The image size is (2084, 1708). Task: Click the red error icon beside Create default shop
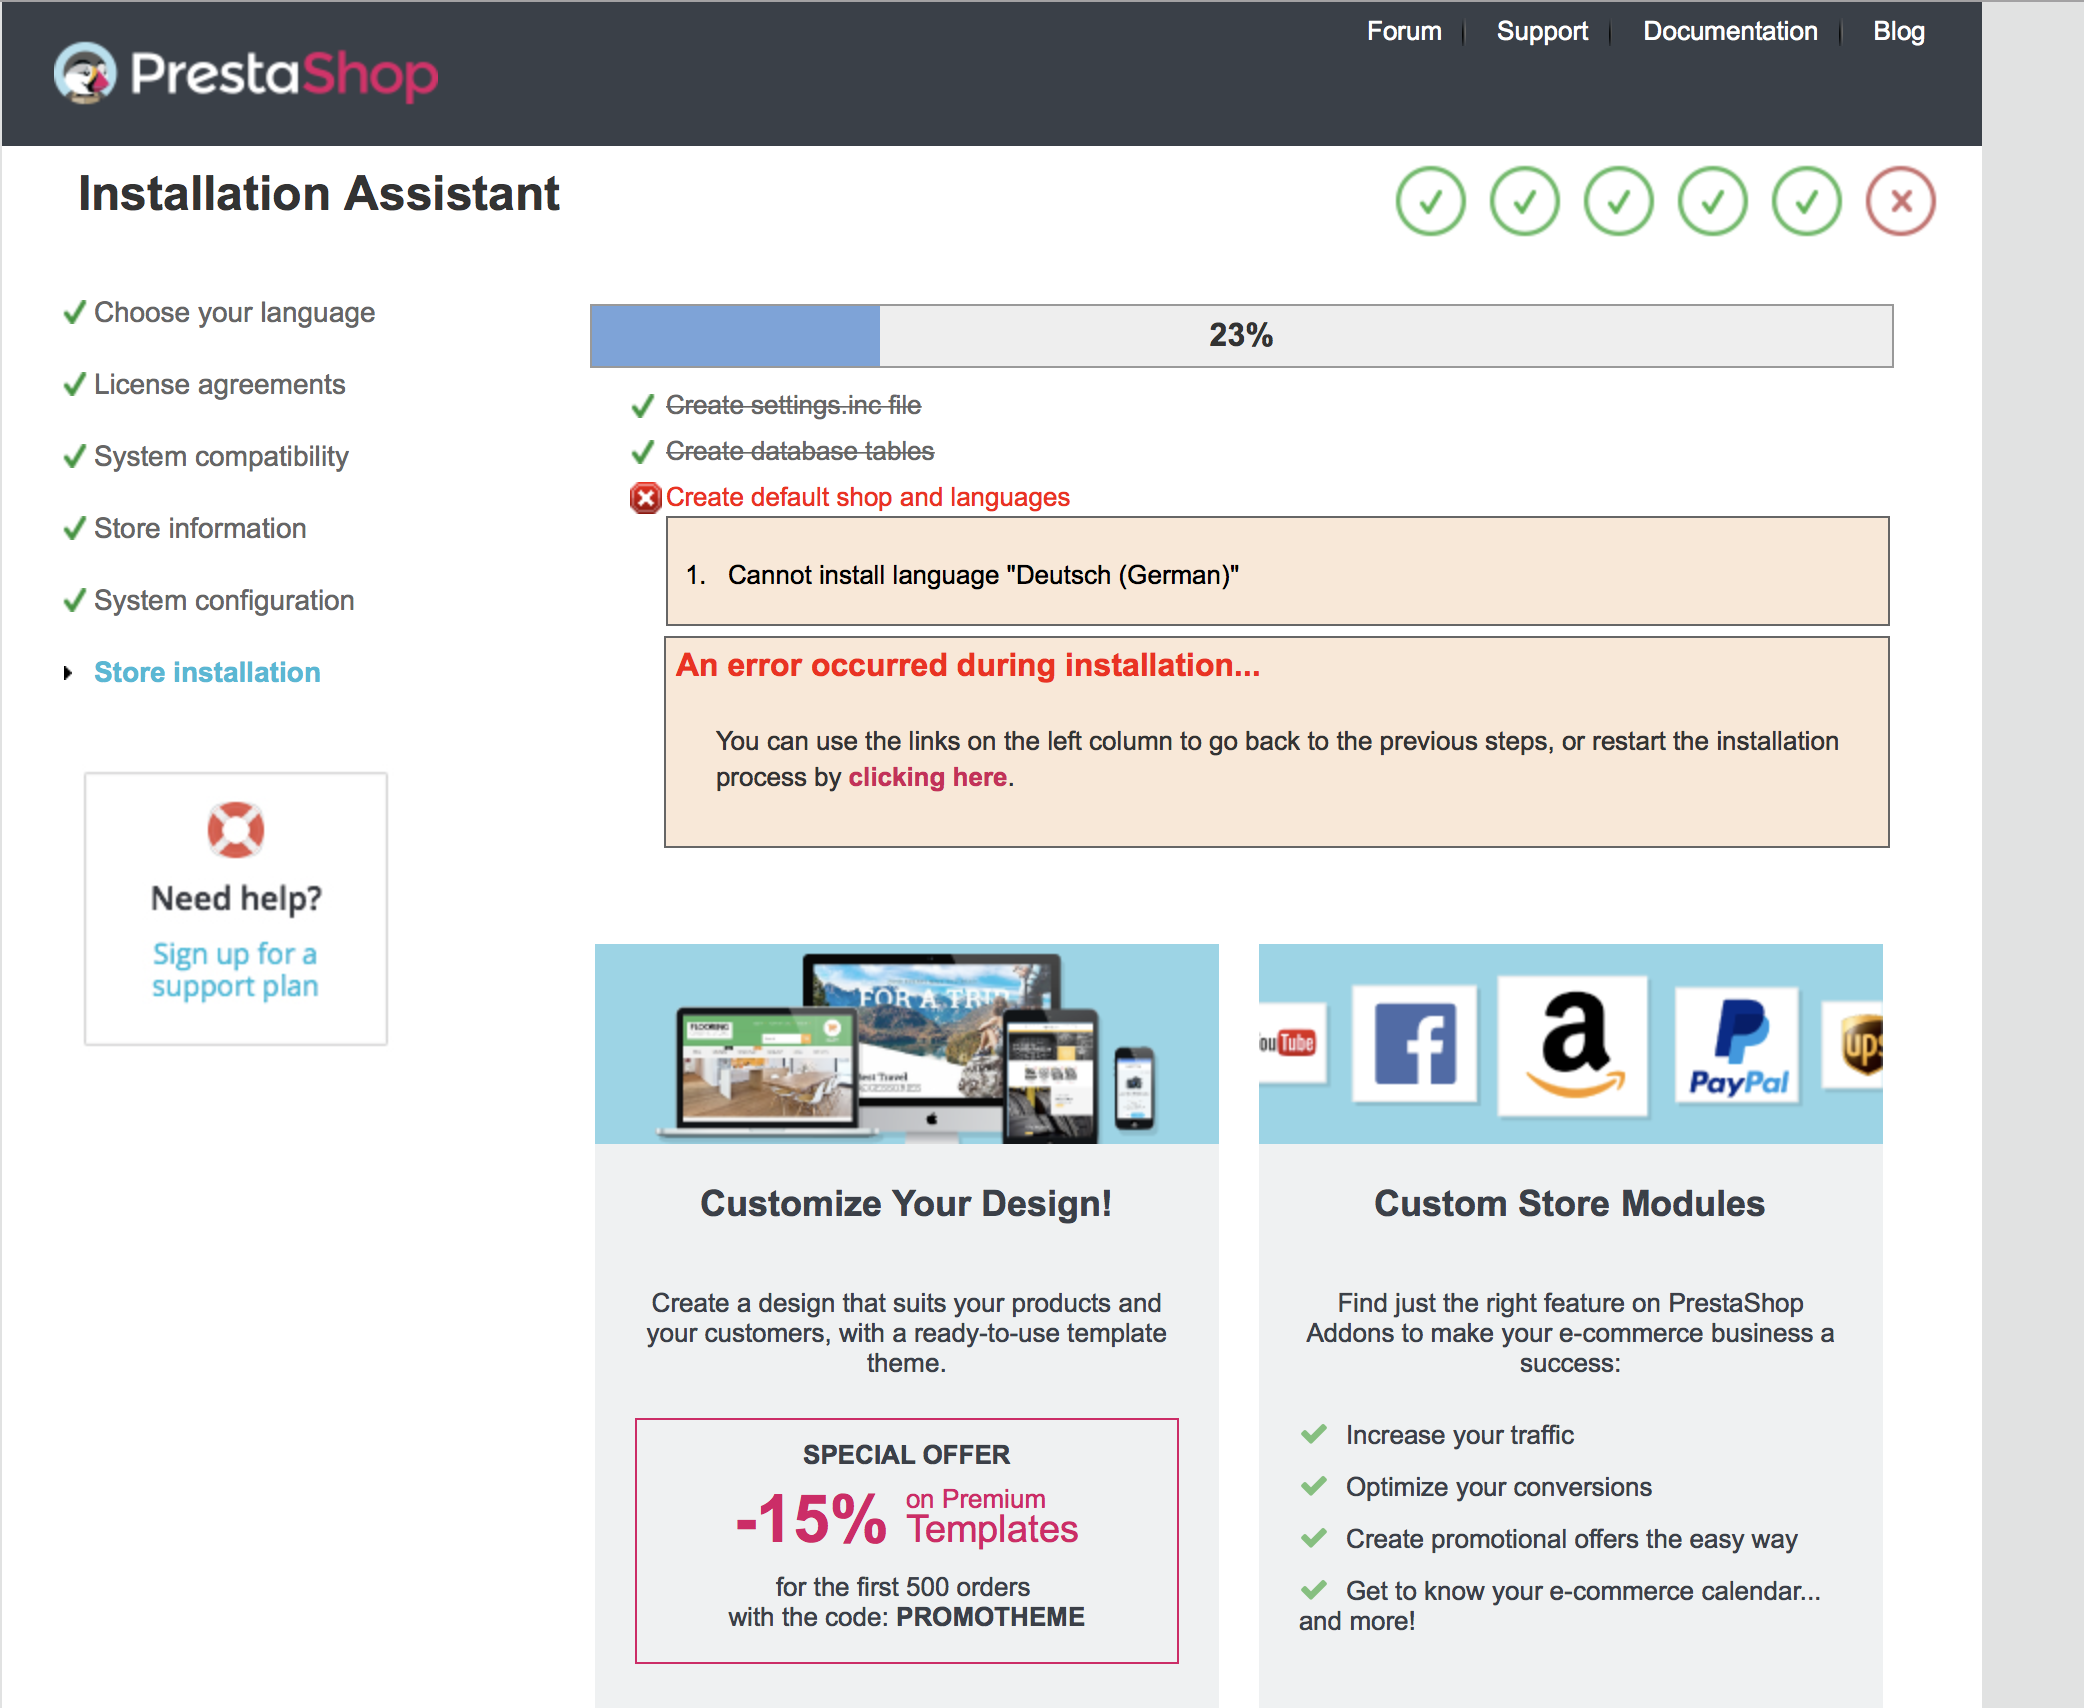point(645,497)
